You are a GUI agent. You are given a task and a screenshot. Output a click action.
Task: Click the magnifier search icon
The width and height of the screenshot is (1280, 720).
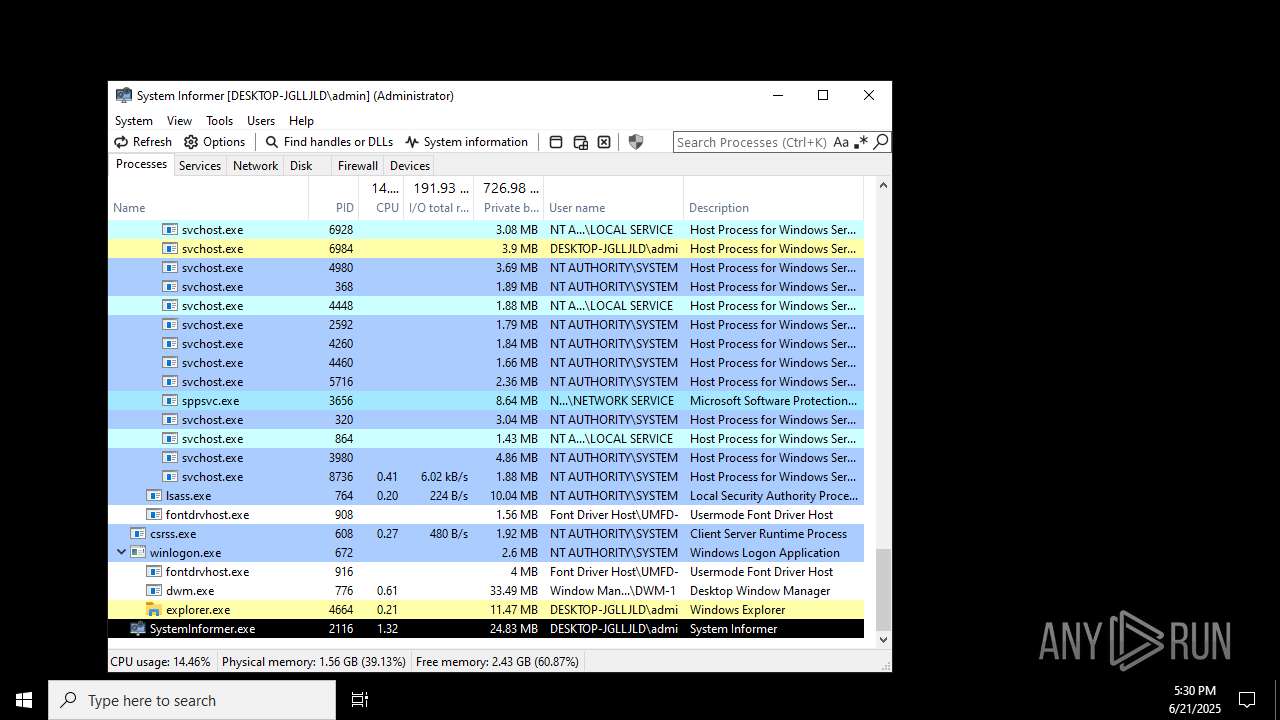pyautogui.click(x=881, y=142)
